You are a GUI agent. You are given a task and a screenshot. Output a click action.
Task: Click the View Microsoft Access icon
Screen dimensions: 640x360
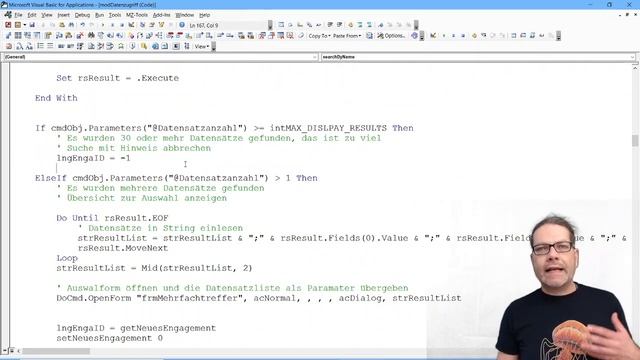point(8,25)
